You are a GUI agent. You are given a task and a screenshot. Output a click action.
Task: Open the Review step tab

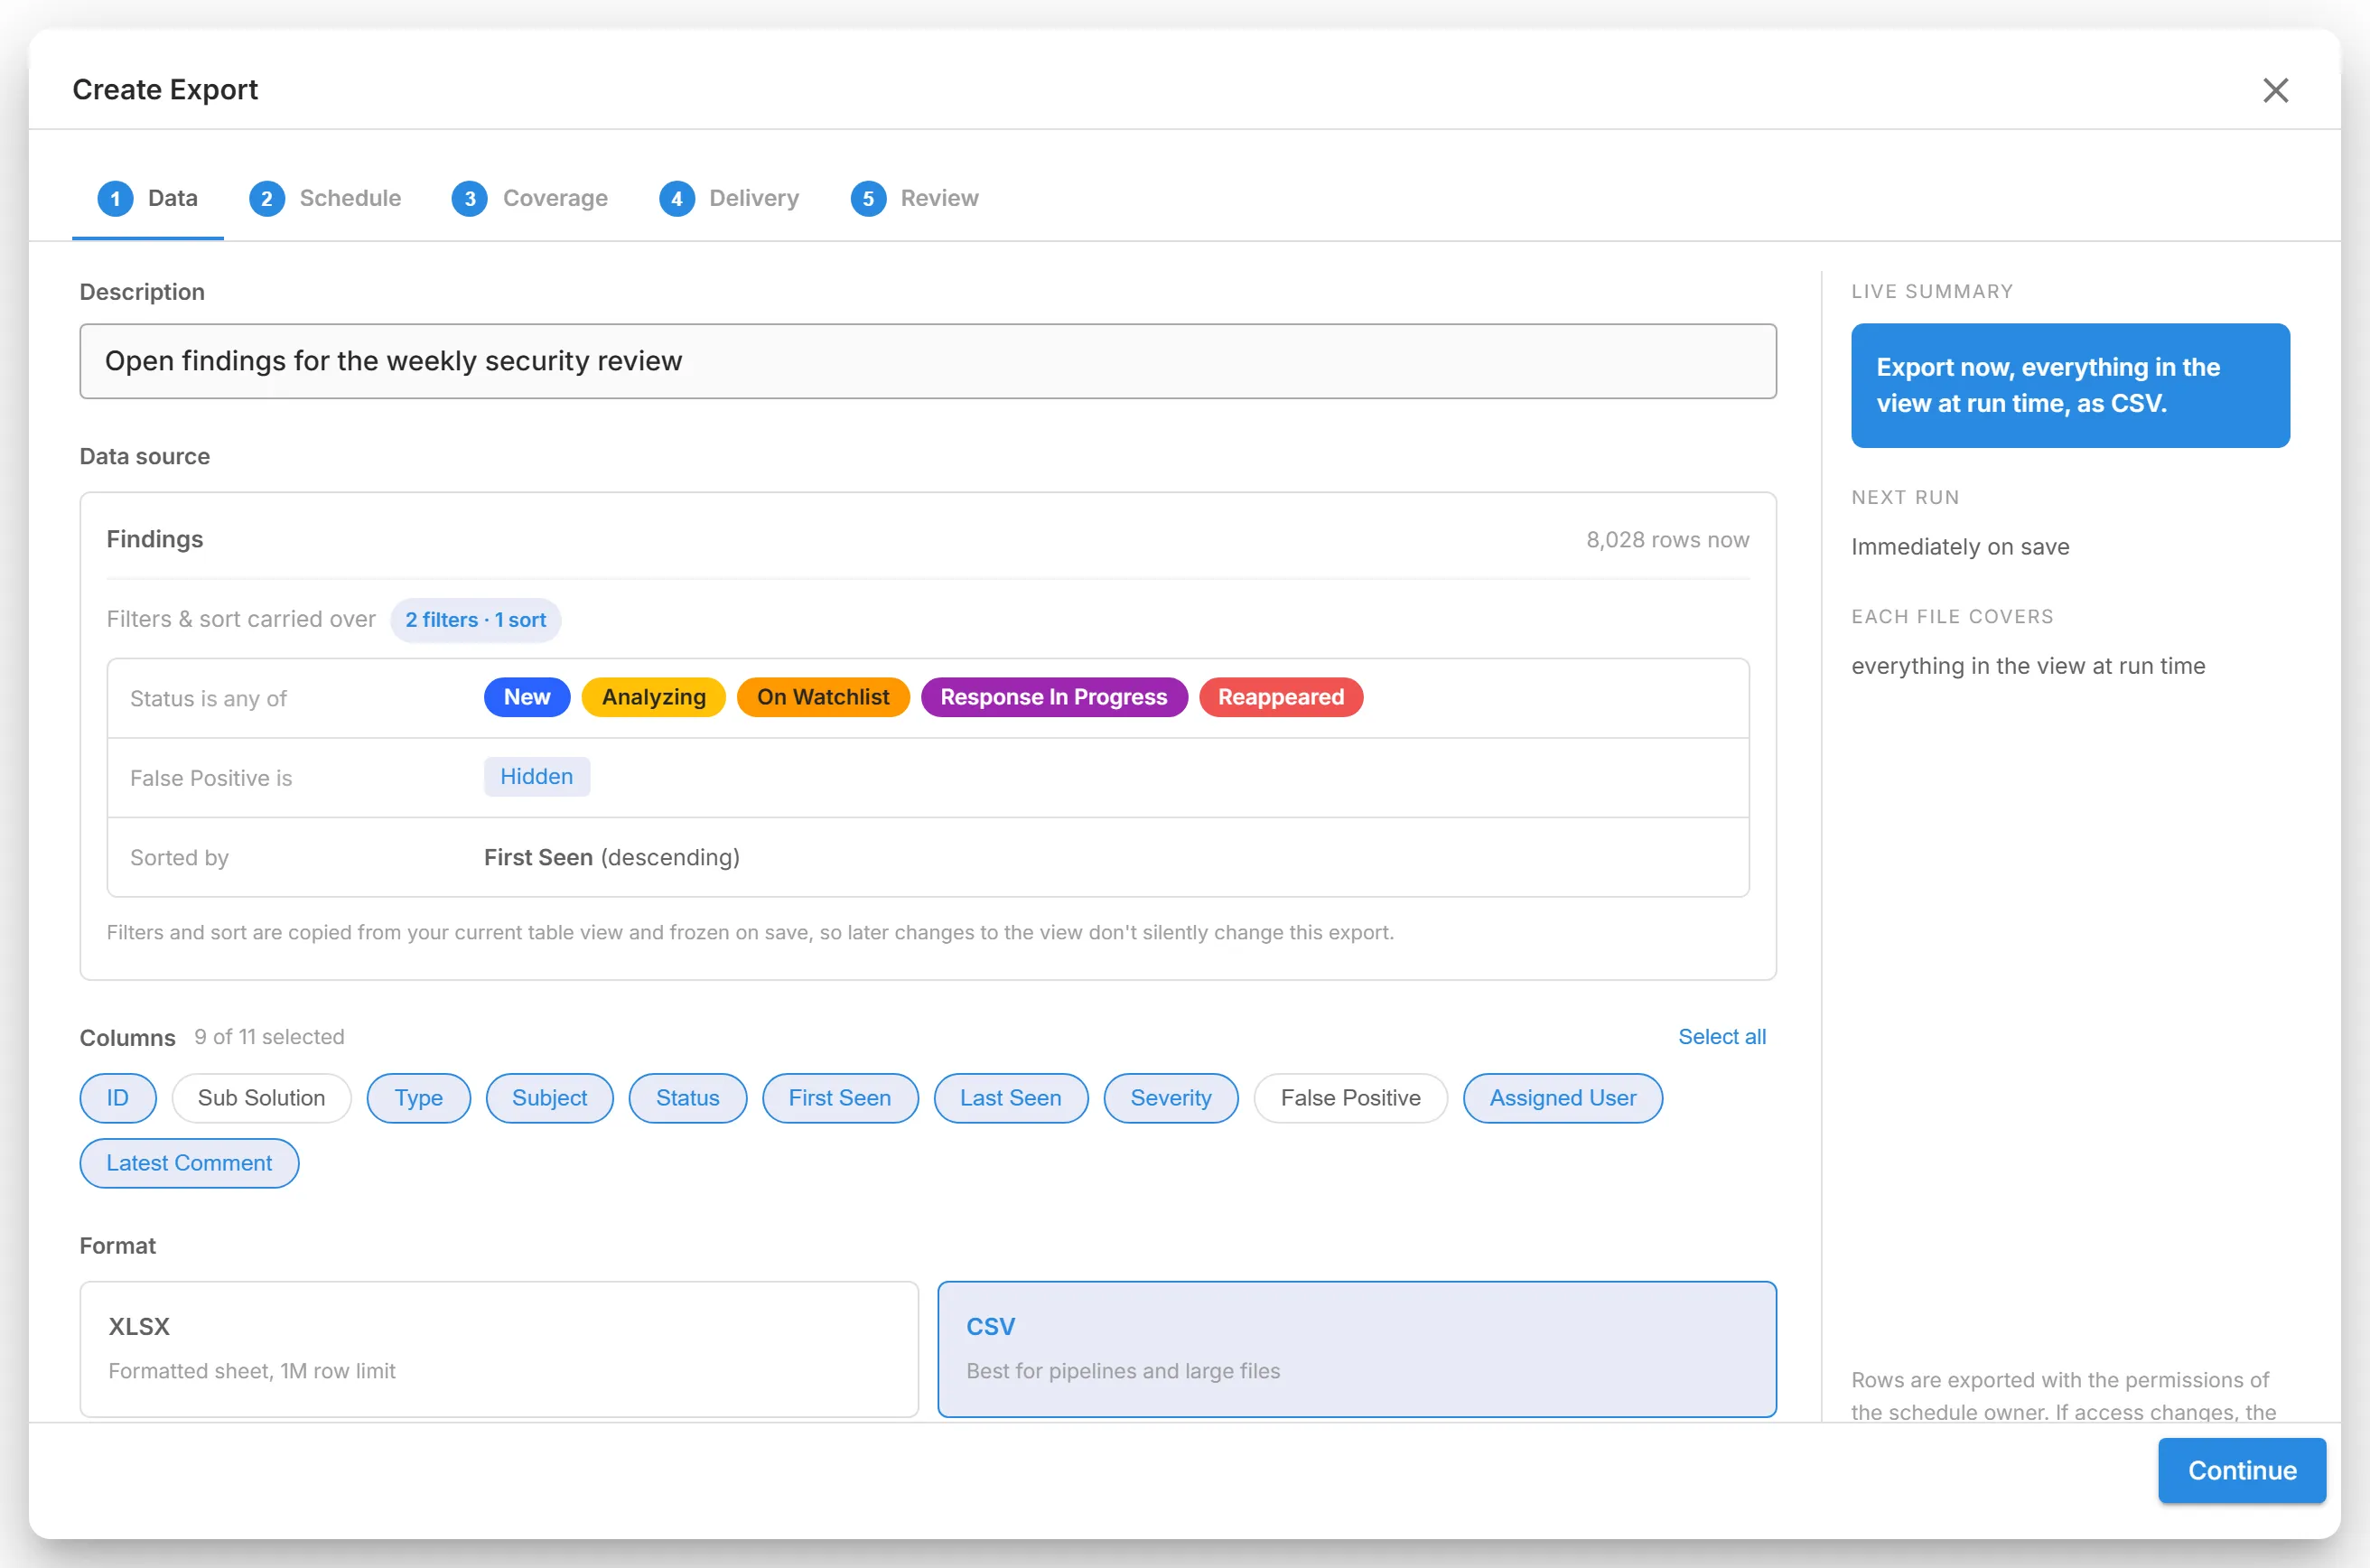(914, 198)
